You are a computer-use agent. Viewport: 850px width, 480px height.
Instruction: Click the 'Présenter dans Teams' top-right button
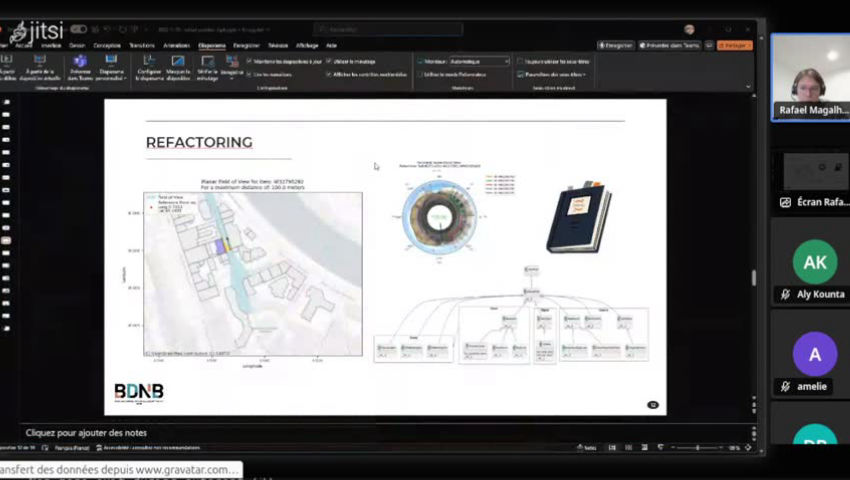pyautogui.click(x=669, y=45)
